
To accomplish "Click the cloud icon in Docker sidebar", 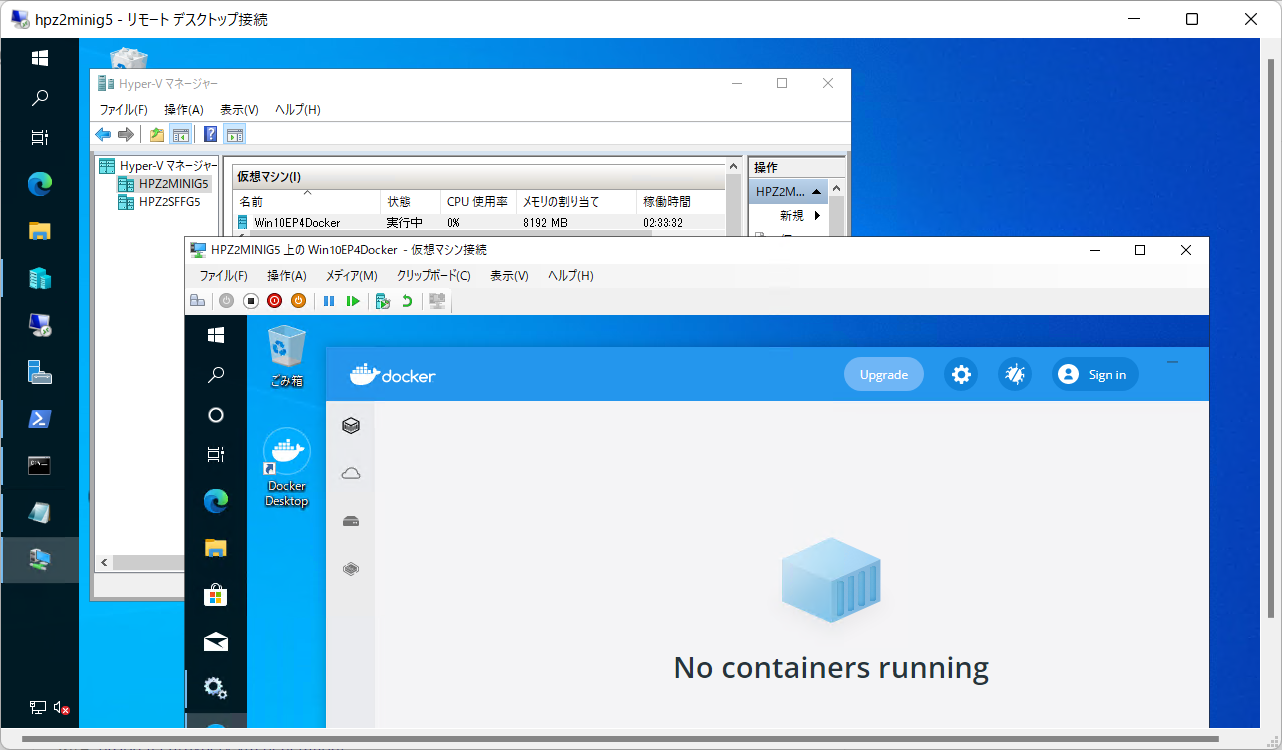I will (x=351, y=473).
